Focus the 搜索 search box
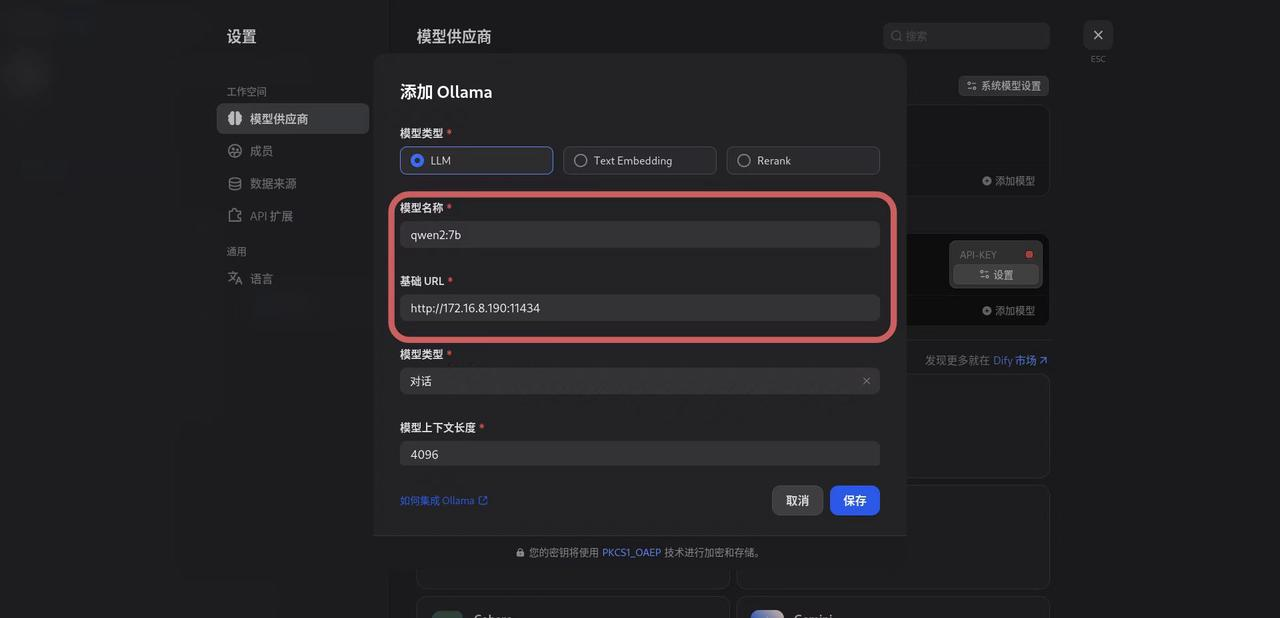 pos(966,36)
